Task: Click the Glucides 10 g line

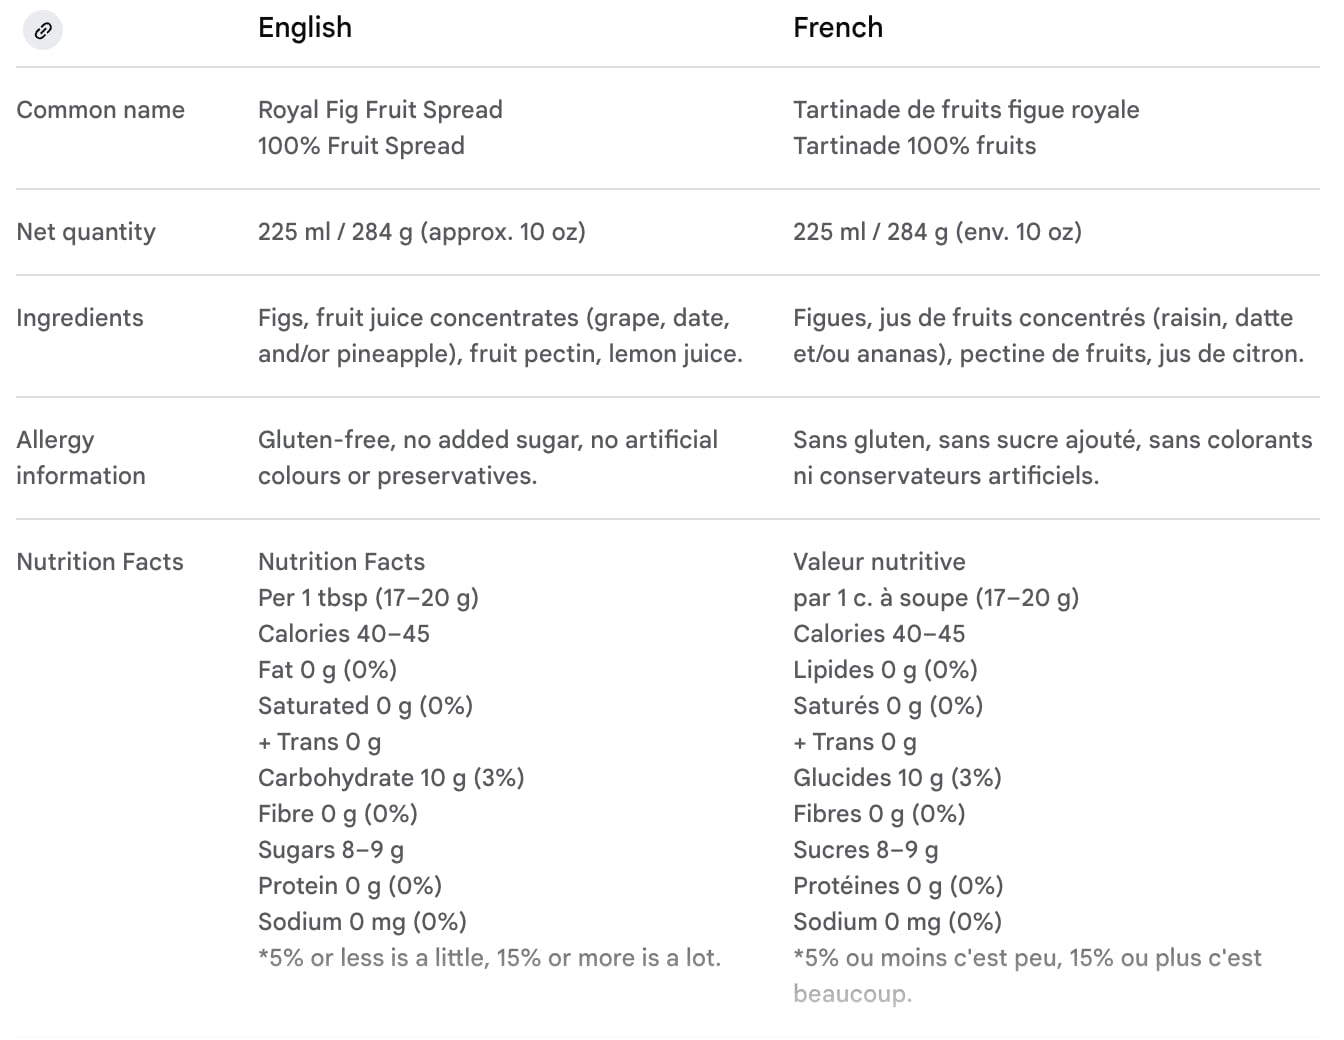Action: (896, 778)
